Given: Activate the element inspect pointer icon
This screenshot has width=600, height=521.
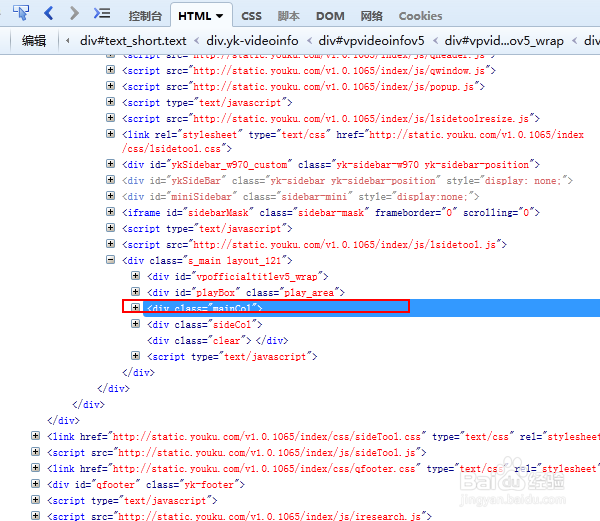Looking at the screenshot, I should point(21,13).
